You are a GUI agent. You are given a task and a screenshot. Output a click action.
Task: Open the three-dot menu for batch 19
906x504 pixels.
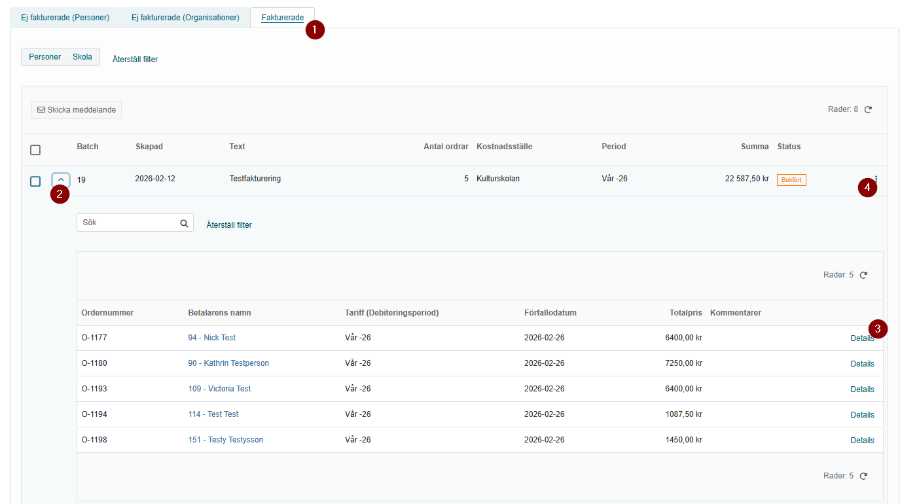pyautogui.click(x=876, y=180)
